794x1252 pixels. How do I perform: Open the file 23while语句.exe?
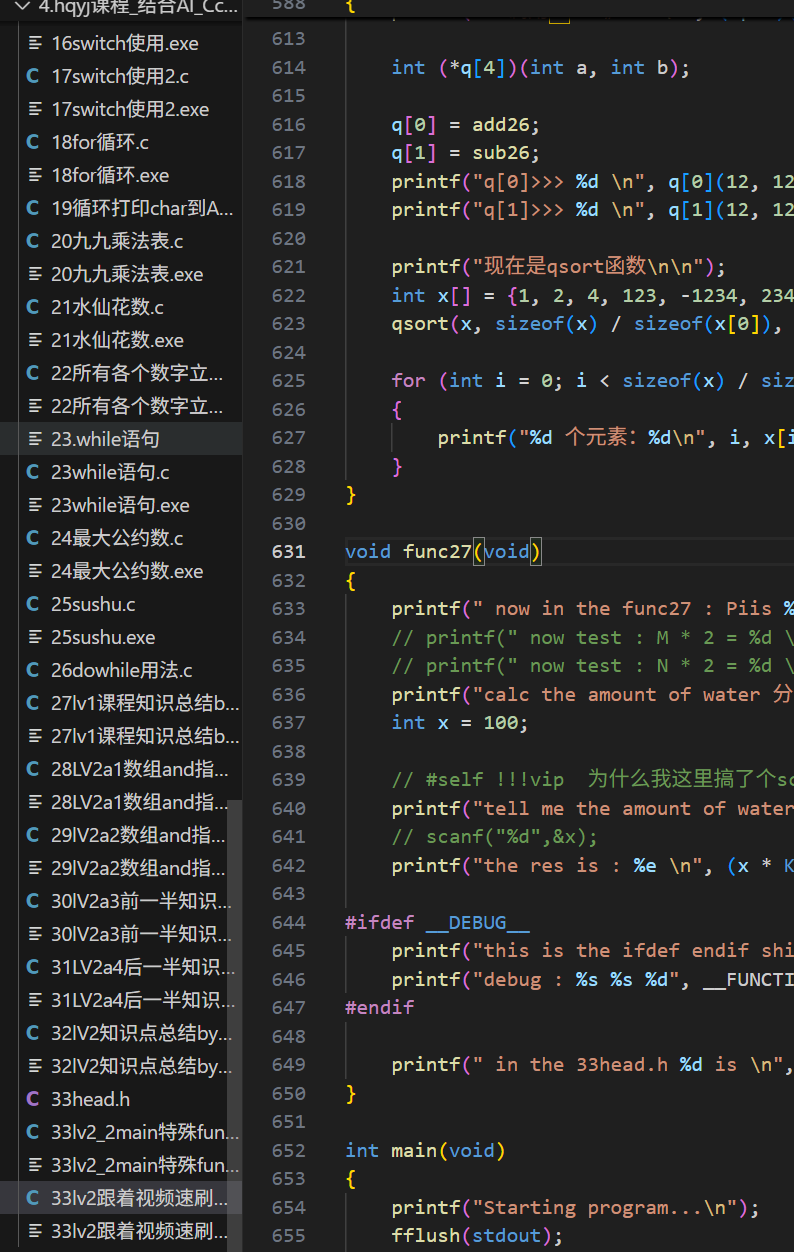pos(121,505)
